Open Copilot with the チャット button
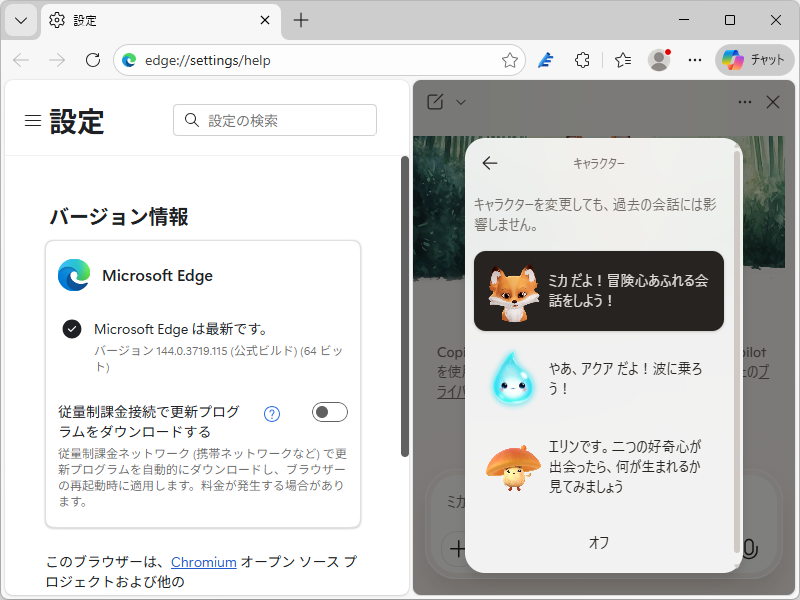 point(753,60)
